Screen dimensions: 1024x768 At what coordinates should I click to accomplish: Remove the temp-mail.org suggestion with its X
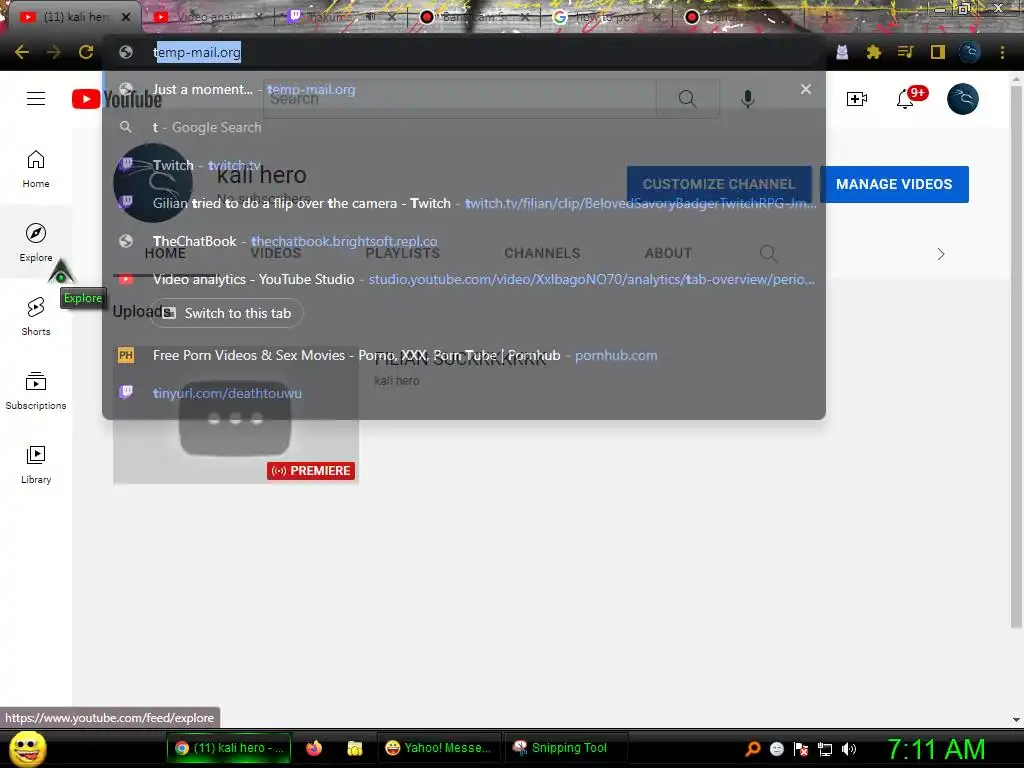[x=806, y=89]
